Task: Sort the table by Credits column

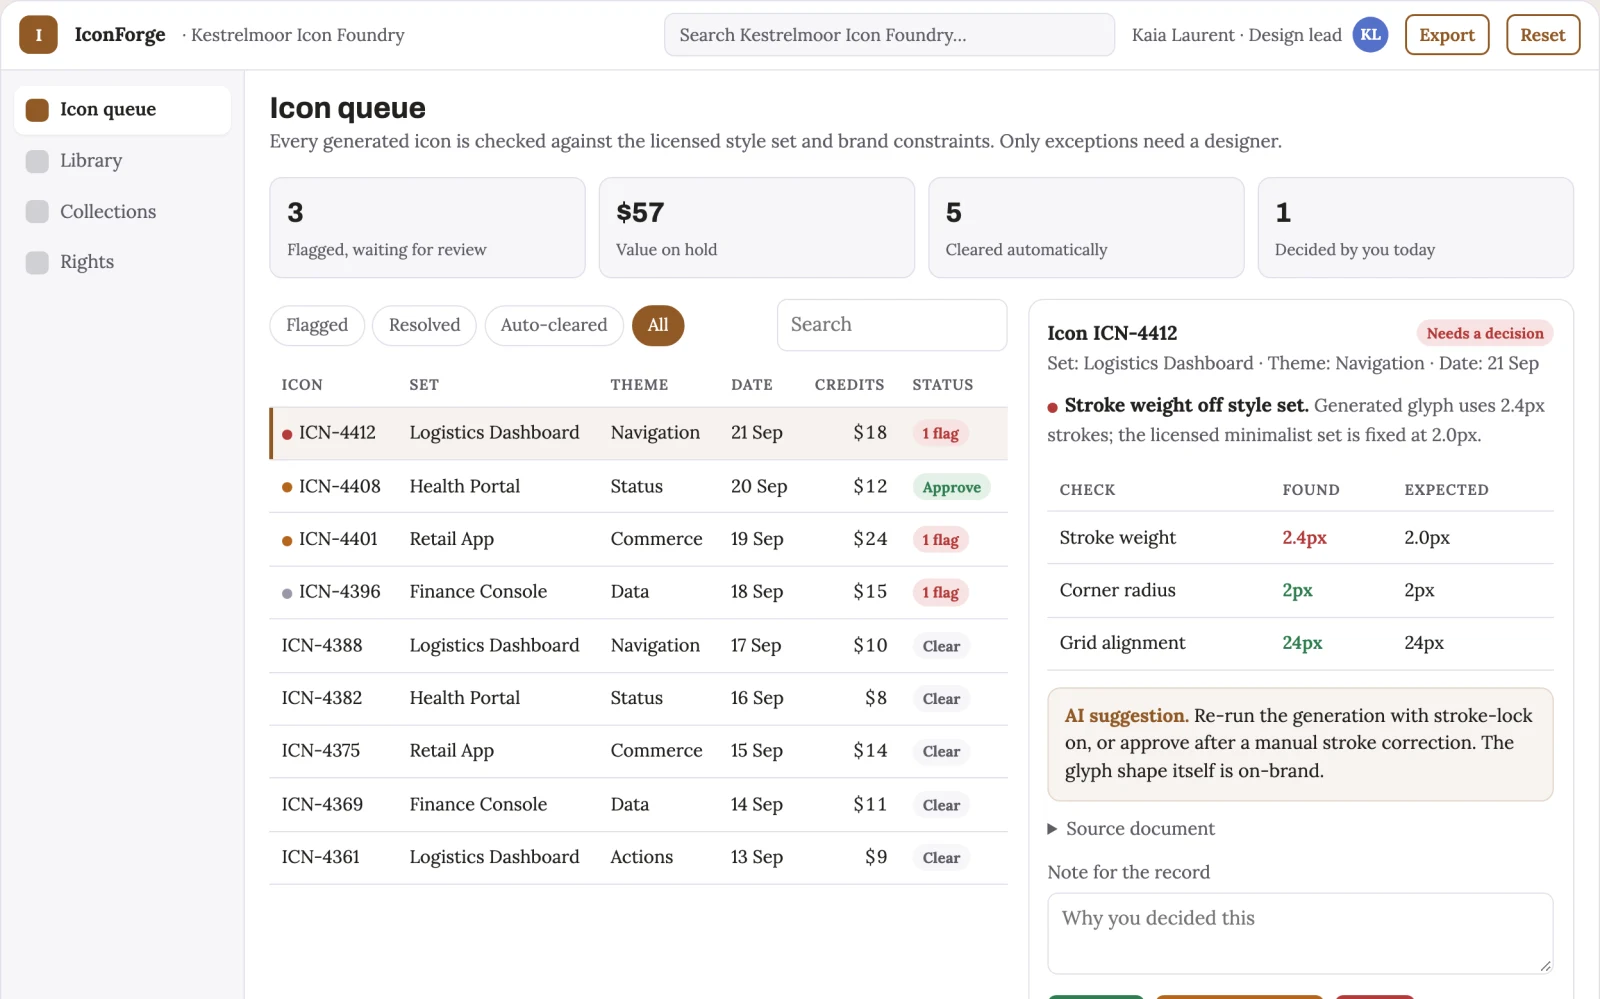Action: pyautogui.click(x=849, y=385)
